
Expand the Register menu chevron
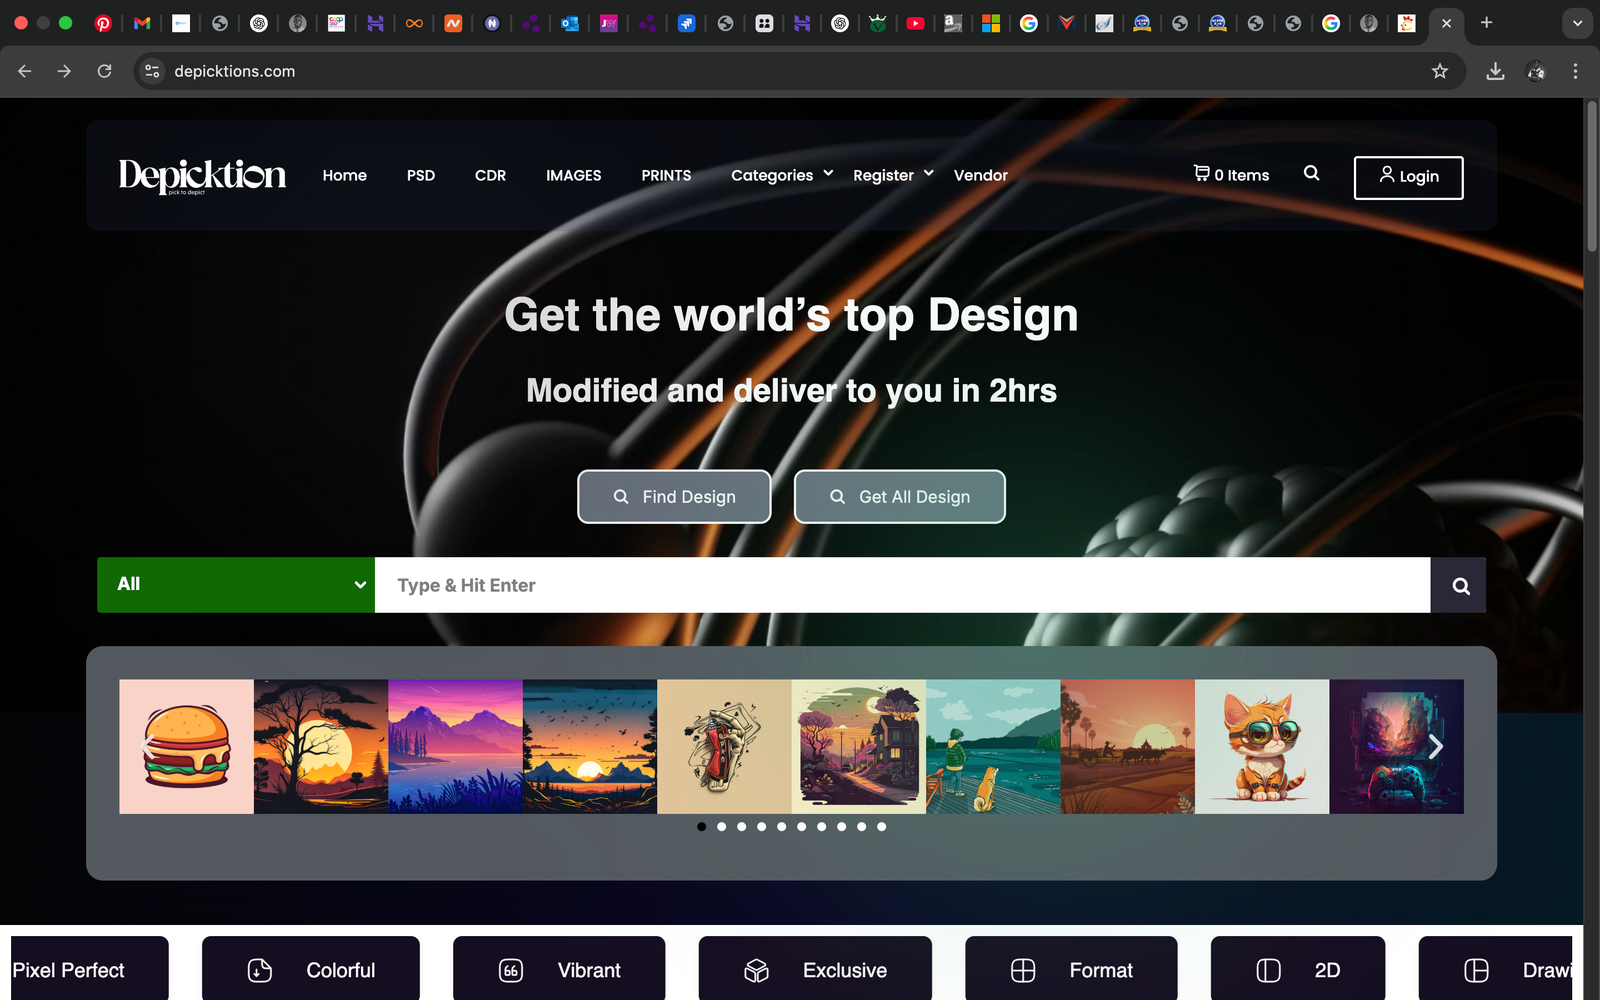pyautogui.click(x=929, y=173)
